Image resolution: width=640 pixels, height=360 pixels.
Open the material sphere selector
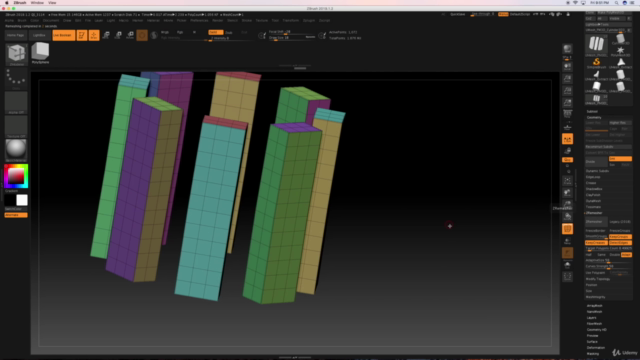pos(16,150)
